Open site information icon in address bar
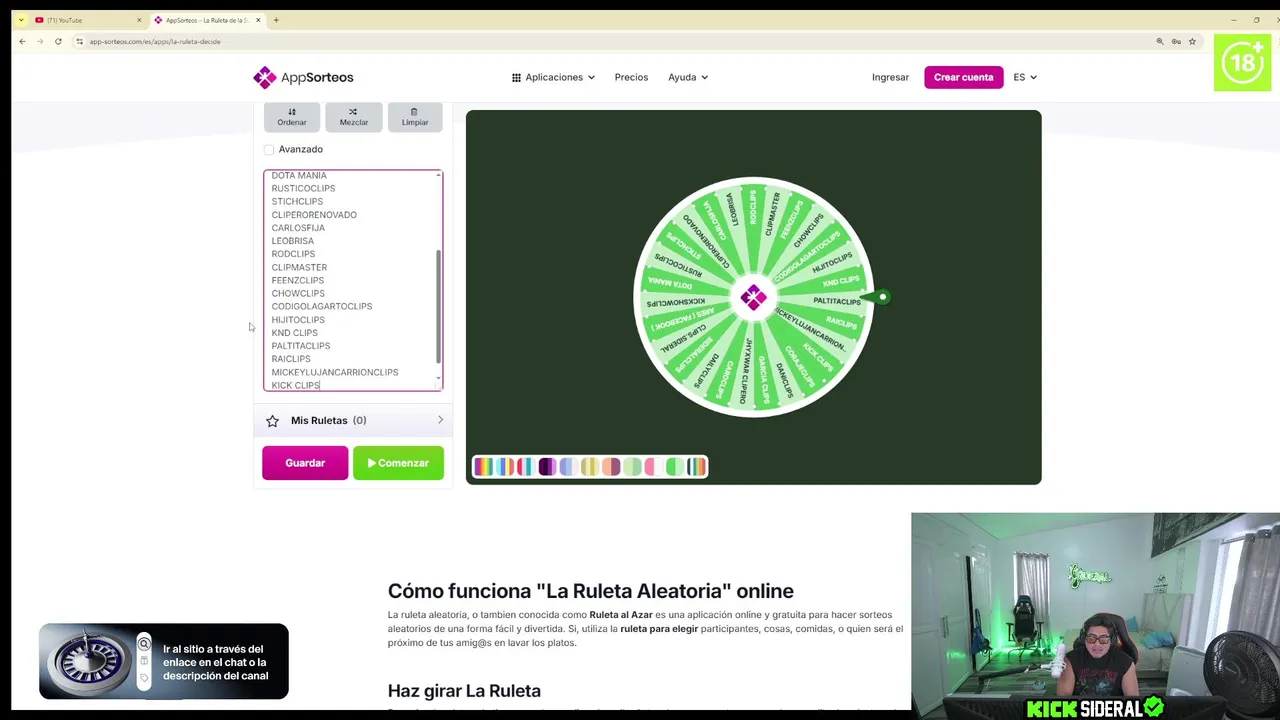 click(79, 41)
